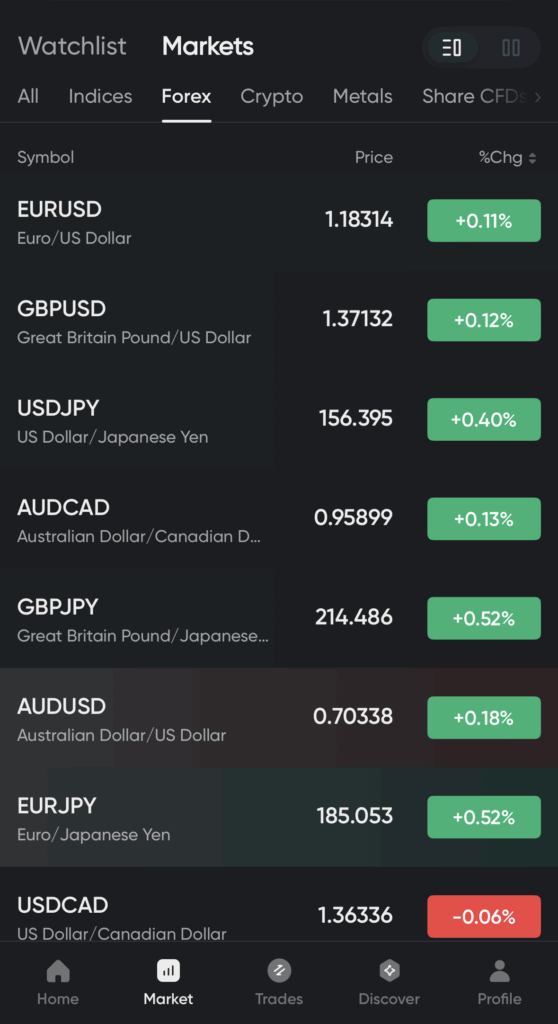Show the All markets tab

click(x=28, y=97)
